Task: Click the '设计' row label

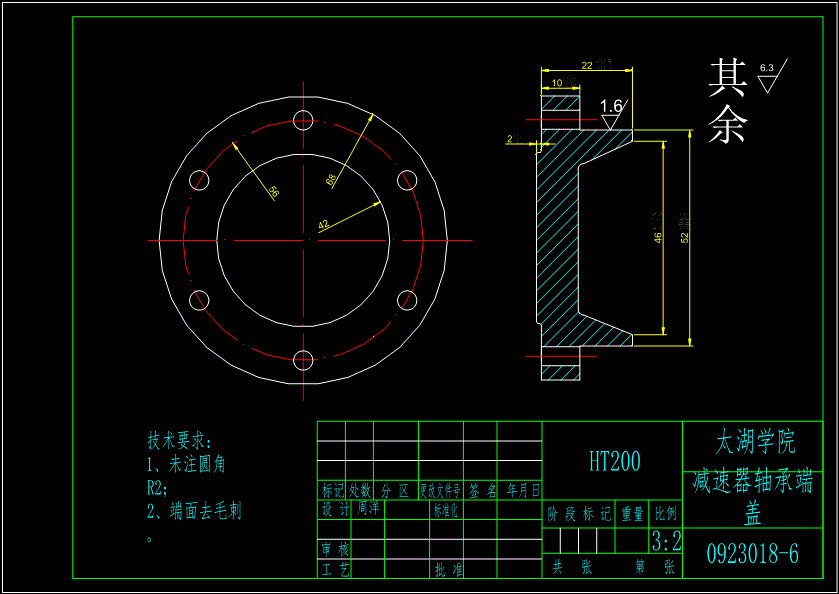Action: click(335, 509)
